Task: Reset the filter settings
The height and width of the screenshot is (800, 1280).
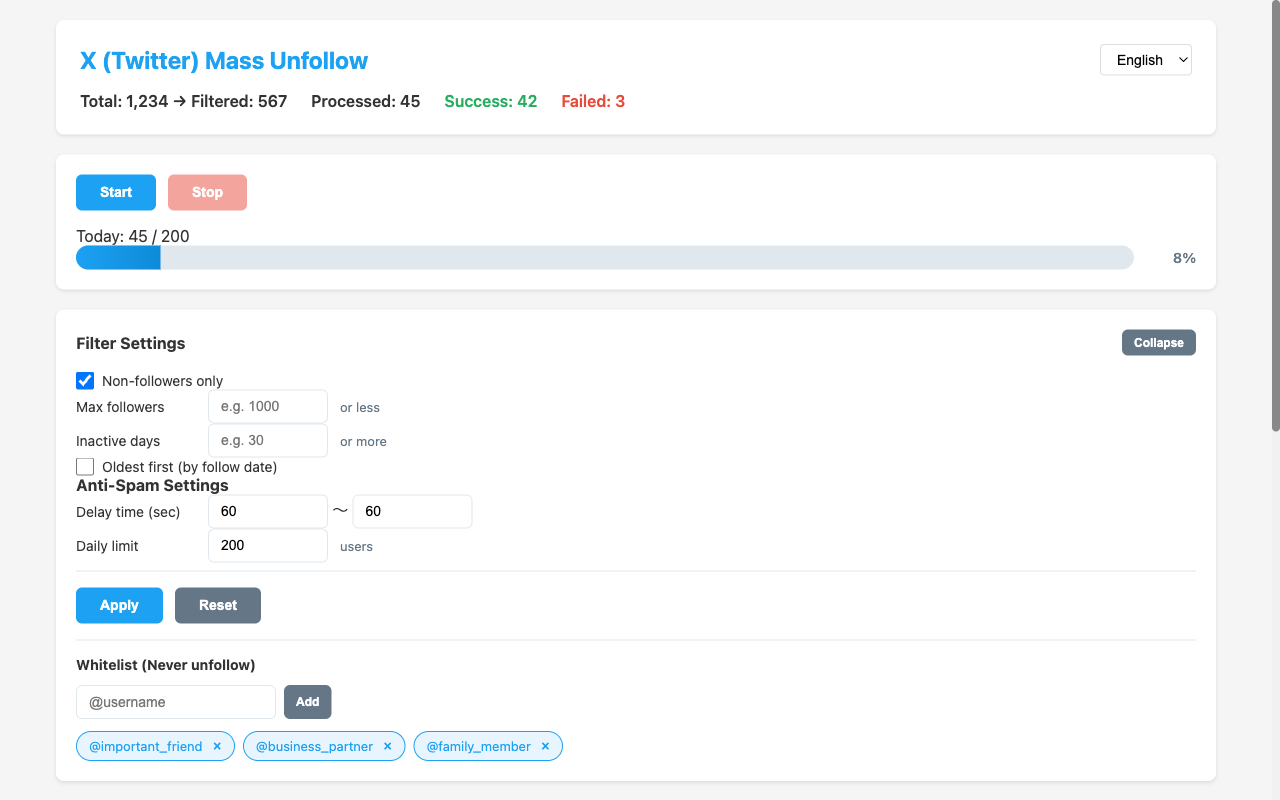Action: click(x=218, y=605)
